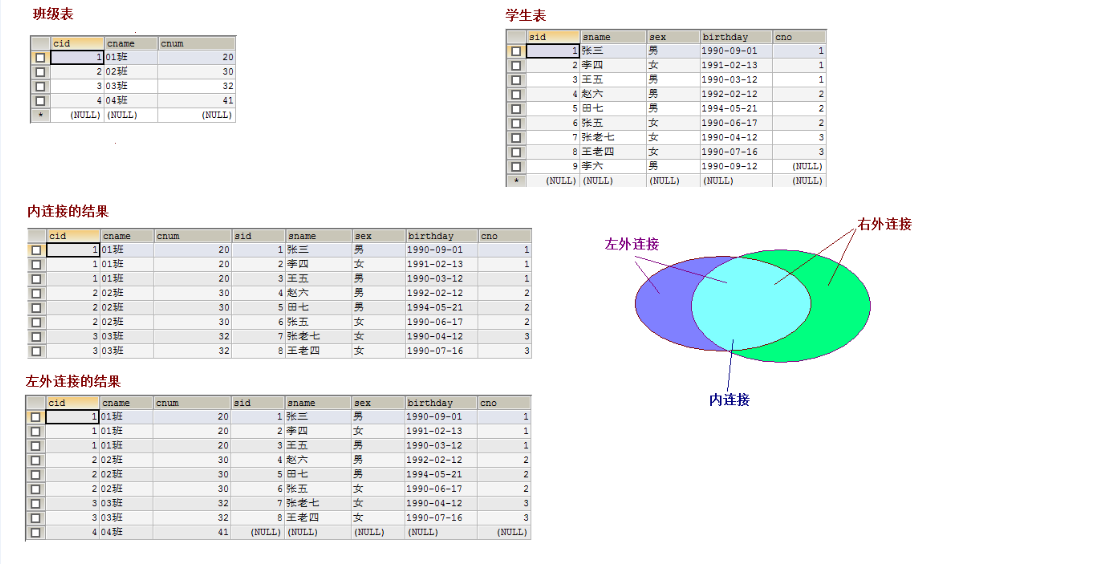Click the 内连接 label under the diagram
This screenshot has width=1097, height=564.
tap(730, 400)
